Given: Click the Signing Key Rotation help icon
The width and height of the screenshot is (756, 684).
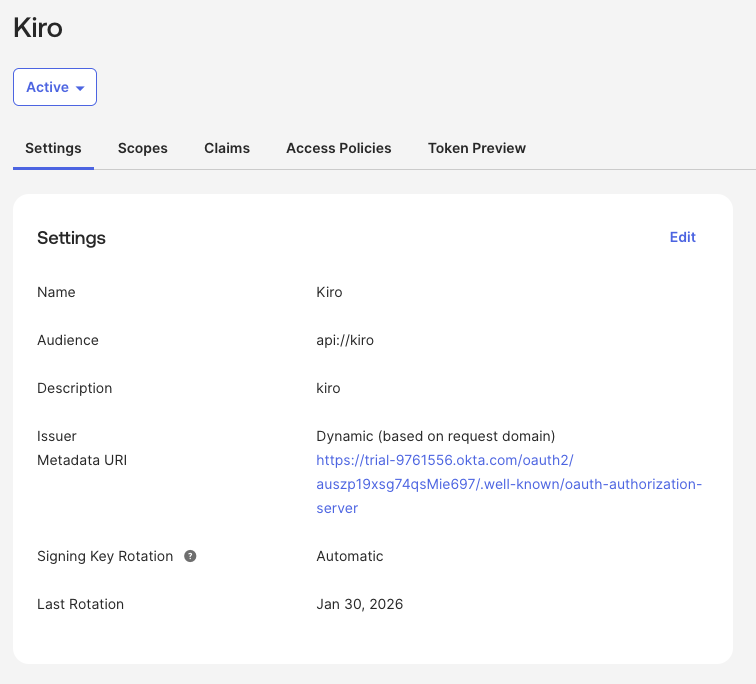Looking at the screenshot, I should tap(190, 556).
